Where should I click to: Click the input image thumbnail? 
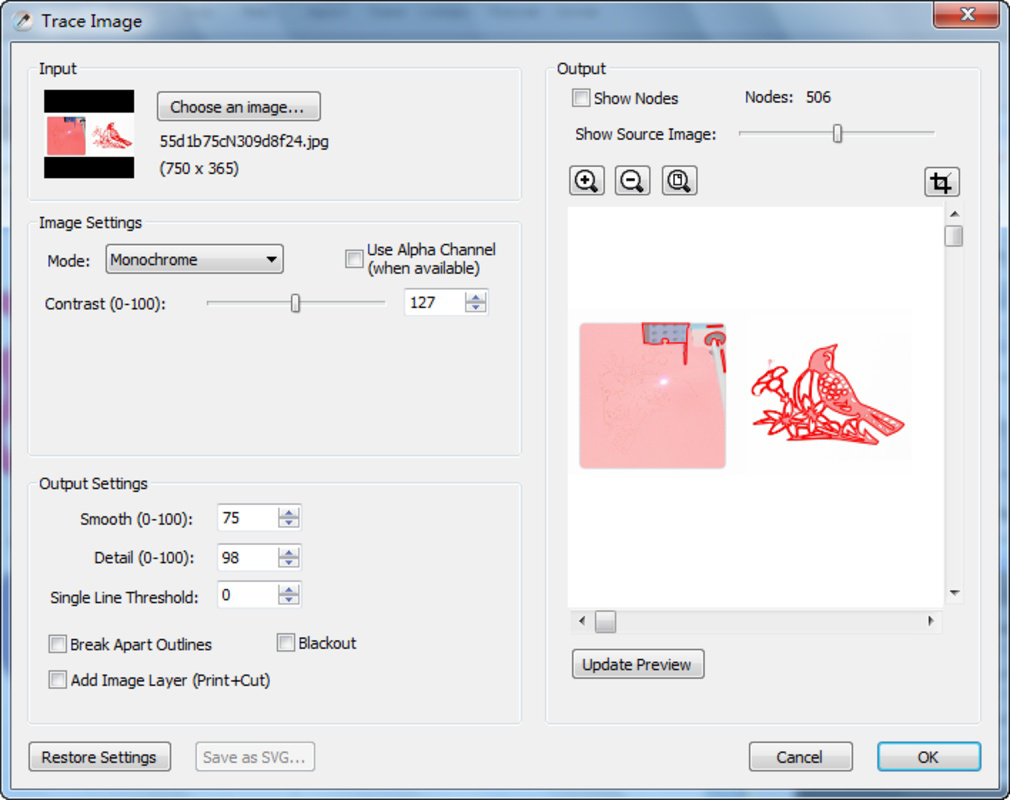(89, 134)
